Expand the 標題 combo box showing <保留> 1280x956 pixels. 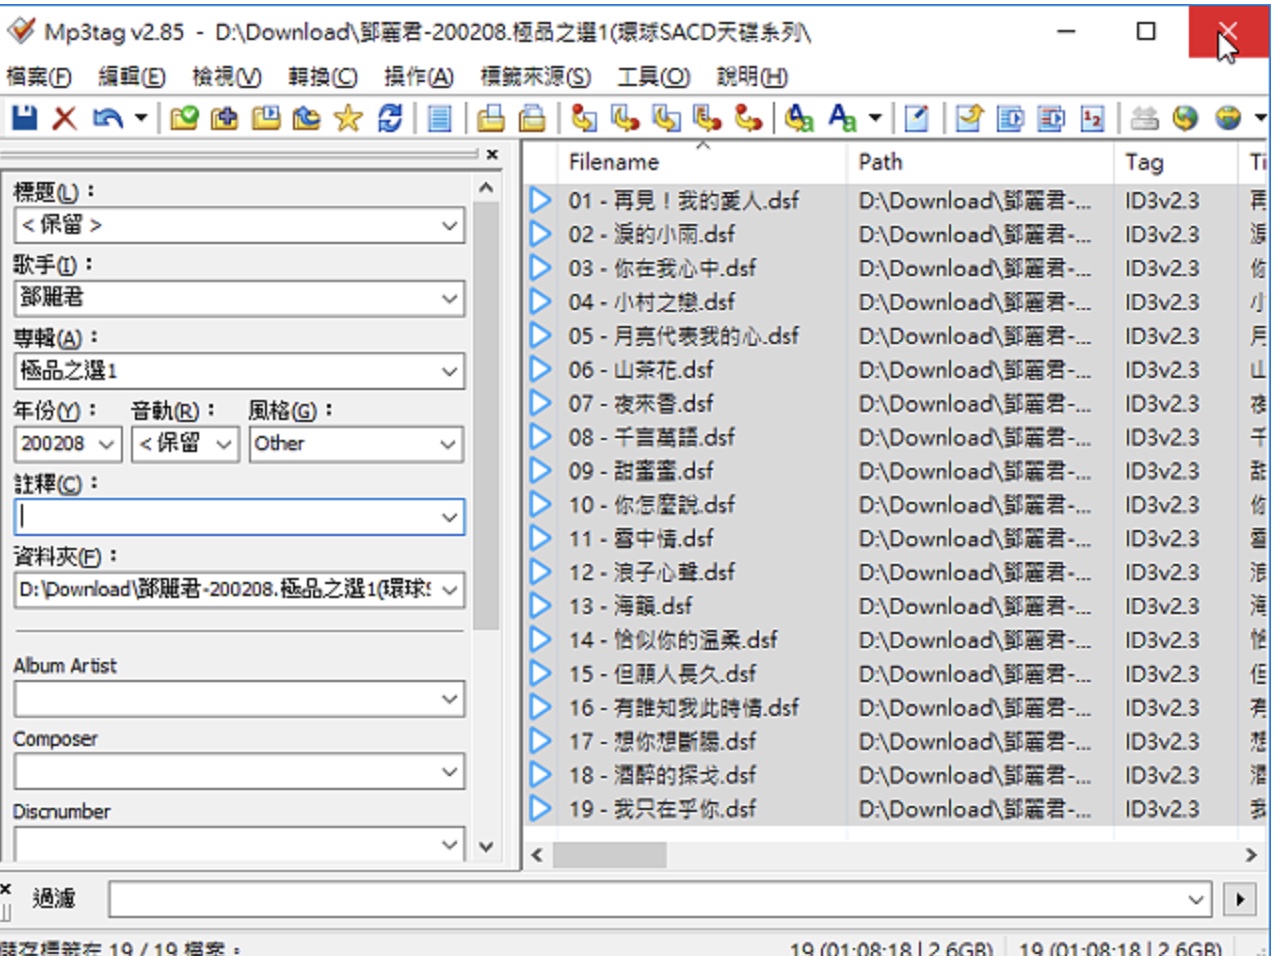pos(449,225)
